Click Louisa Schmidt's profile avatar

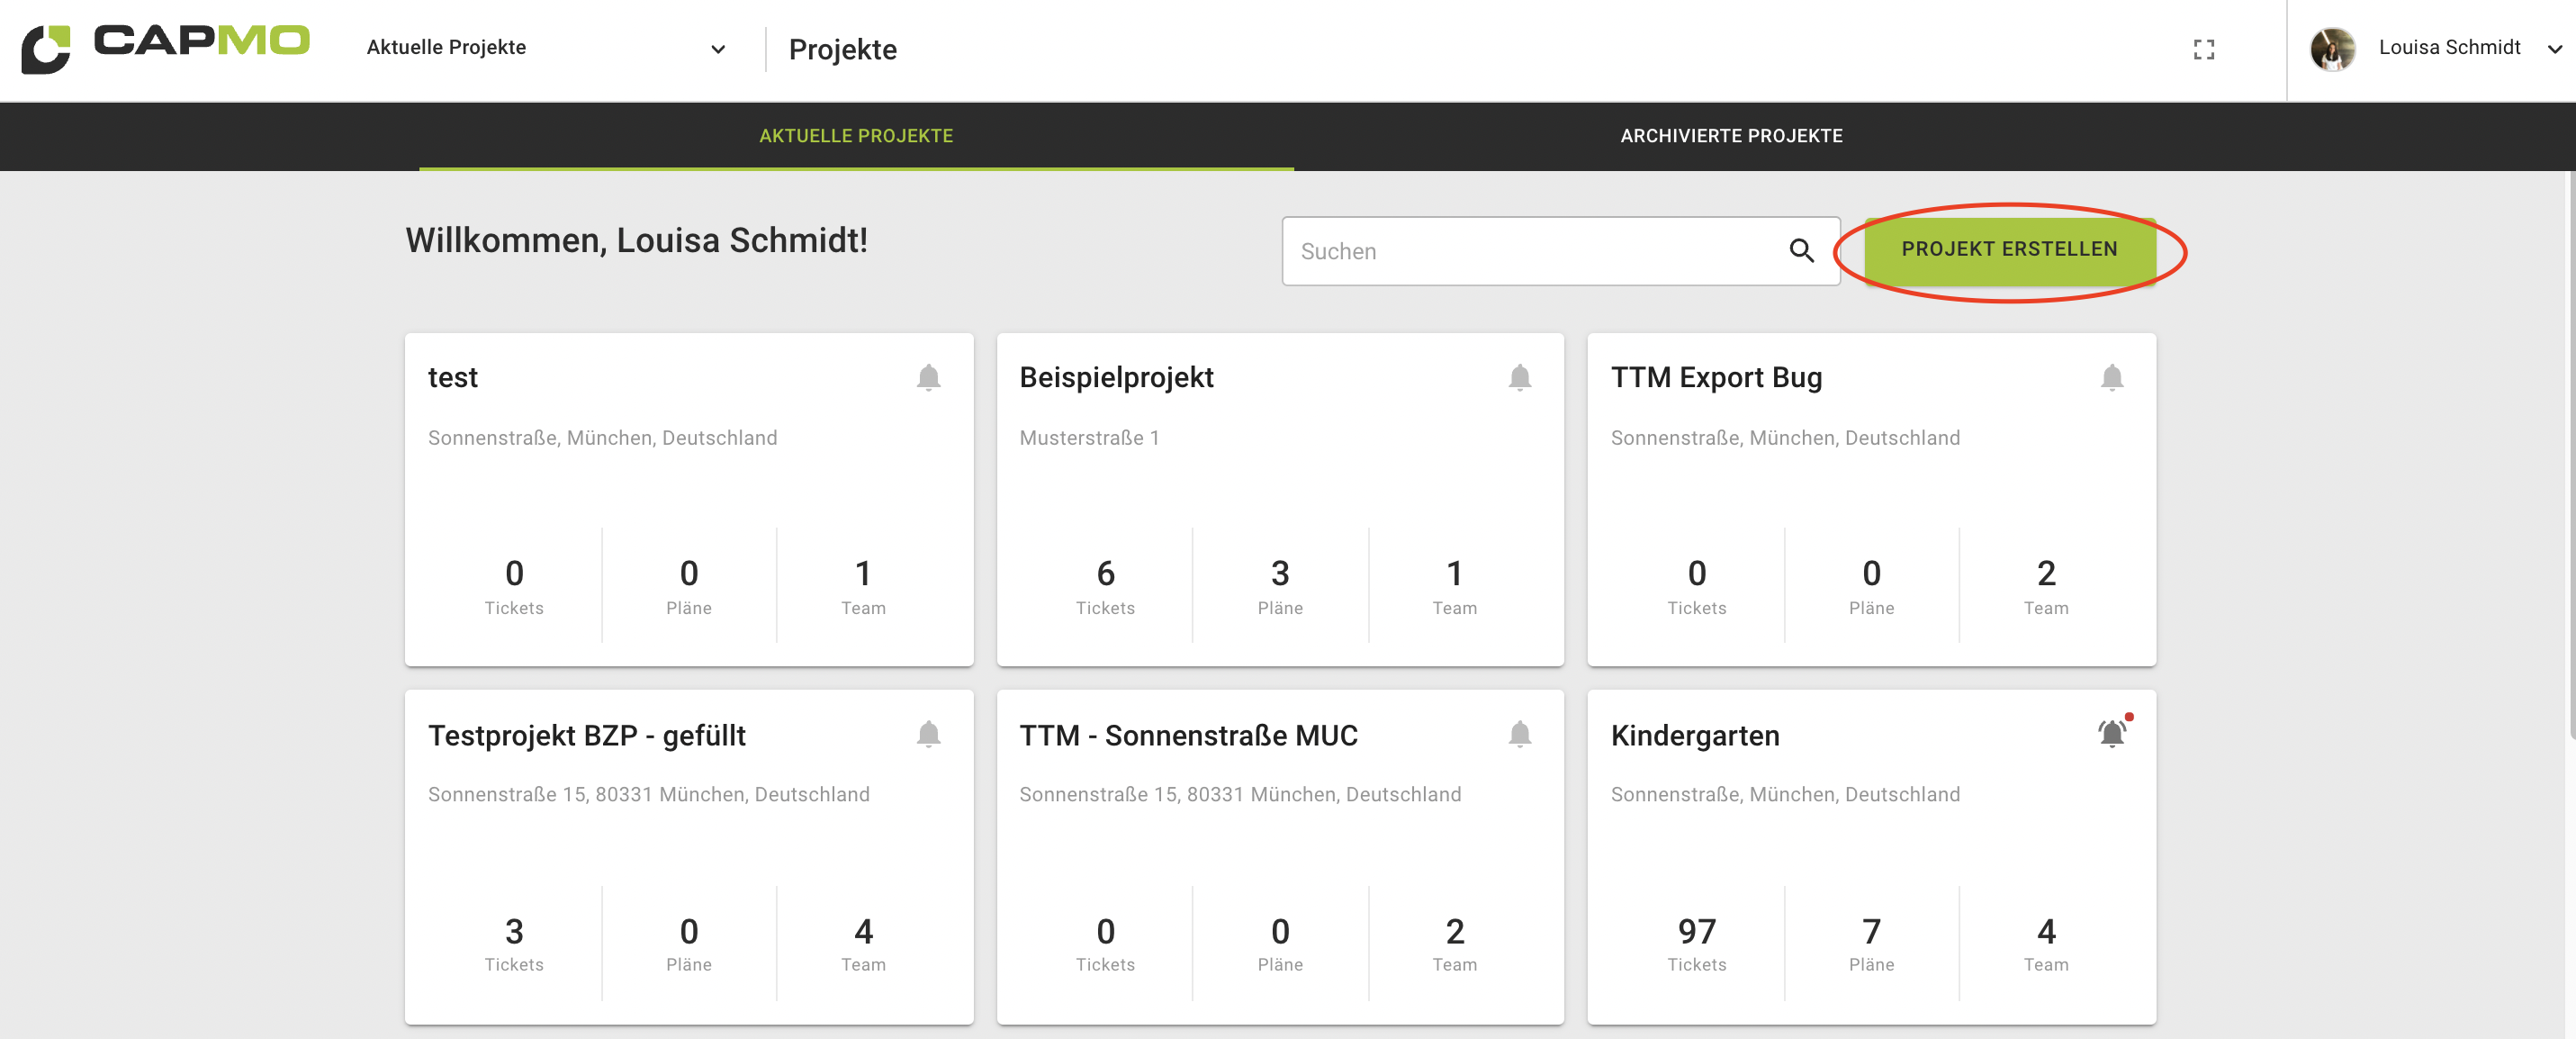2331,48
